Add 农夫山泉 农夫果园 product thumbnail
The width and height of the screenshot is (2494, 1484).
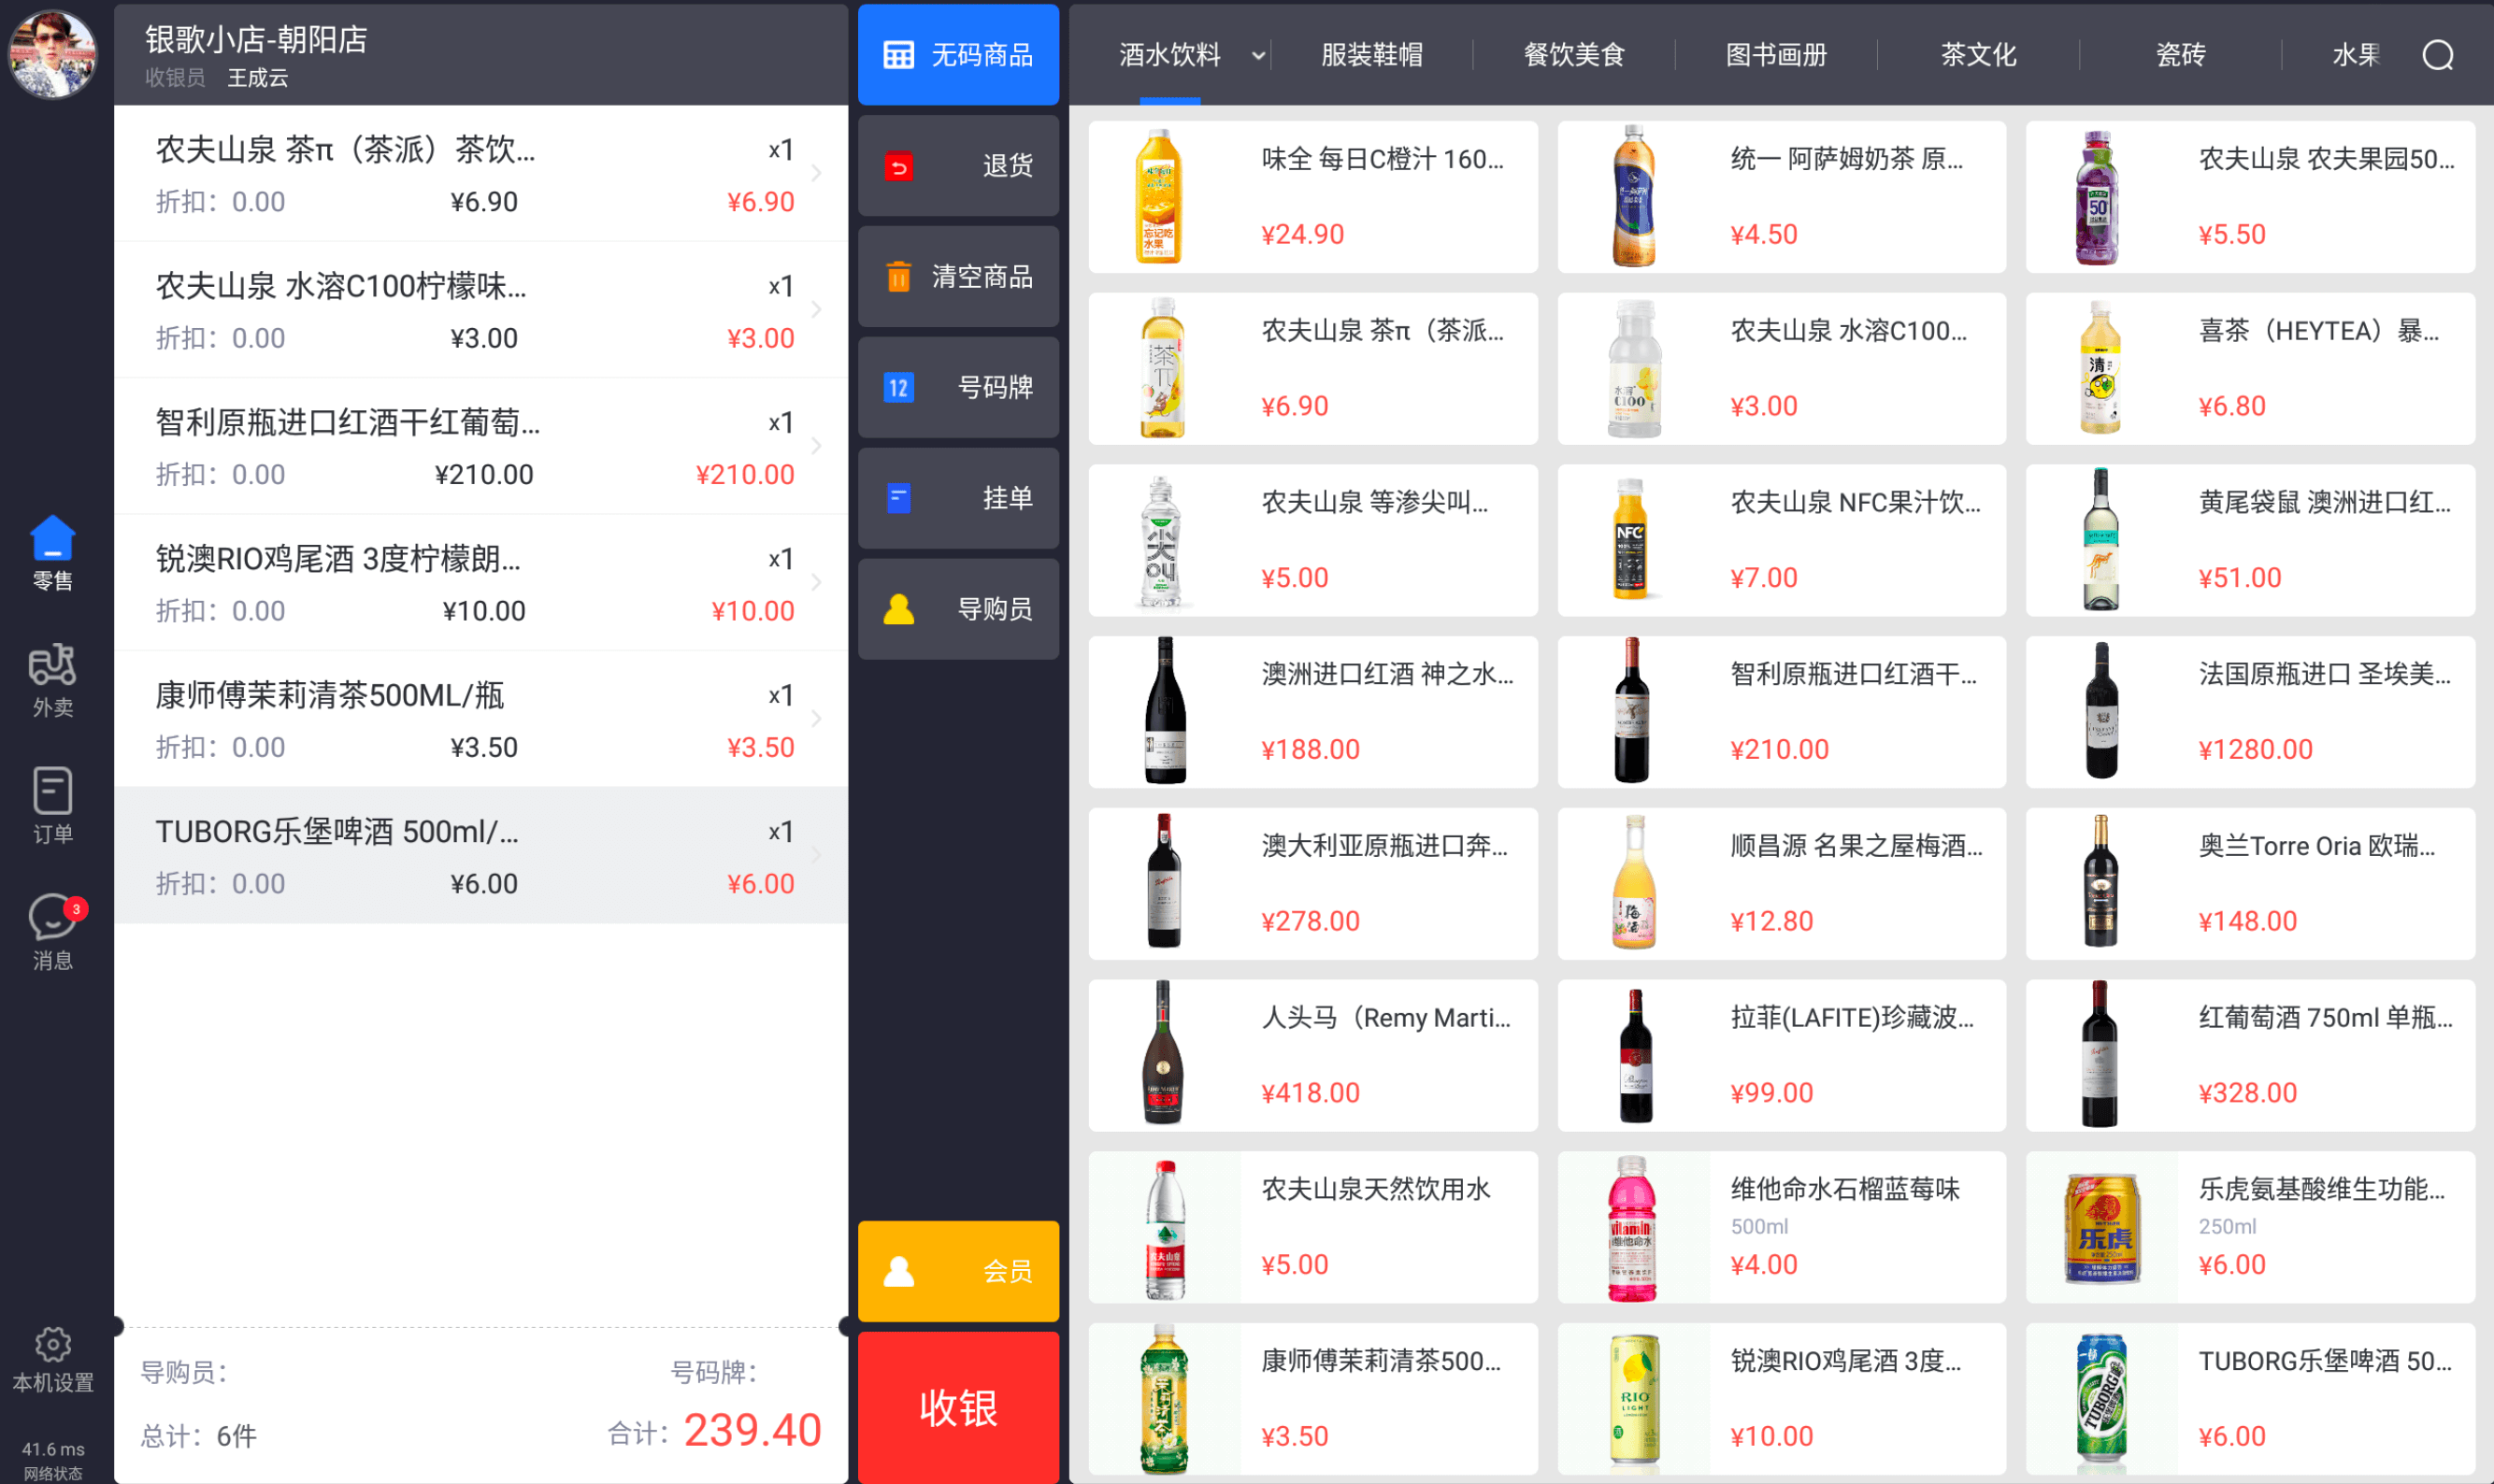pyautogui.click(x=2097, y=197)
